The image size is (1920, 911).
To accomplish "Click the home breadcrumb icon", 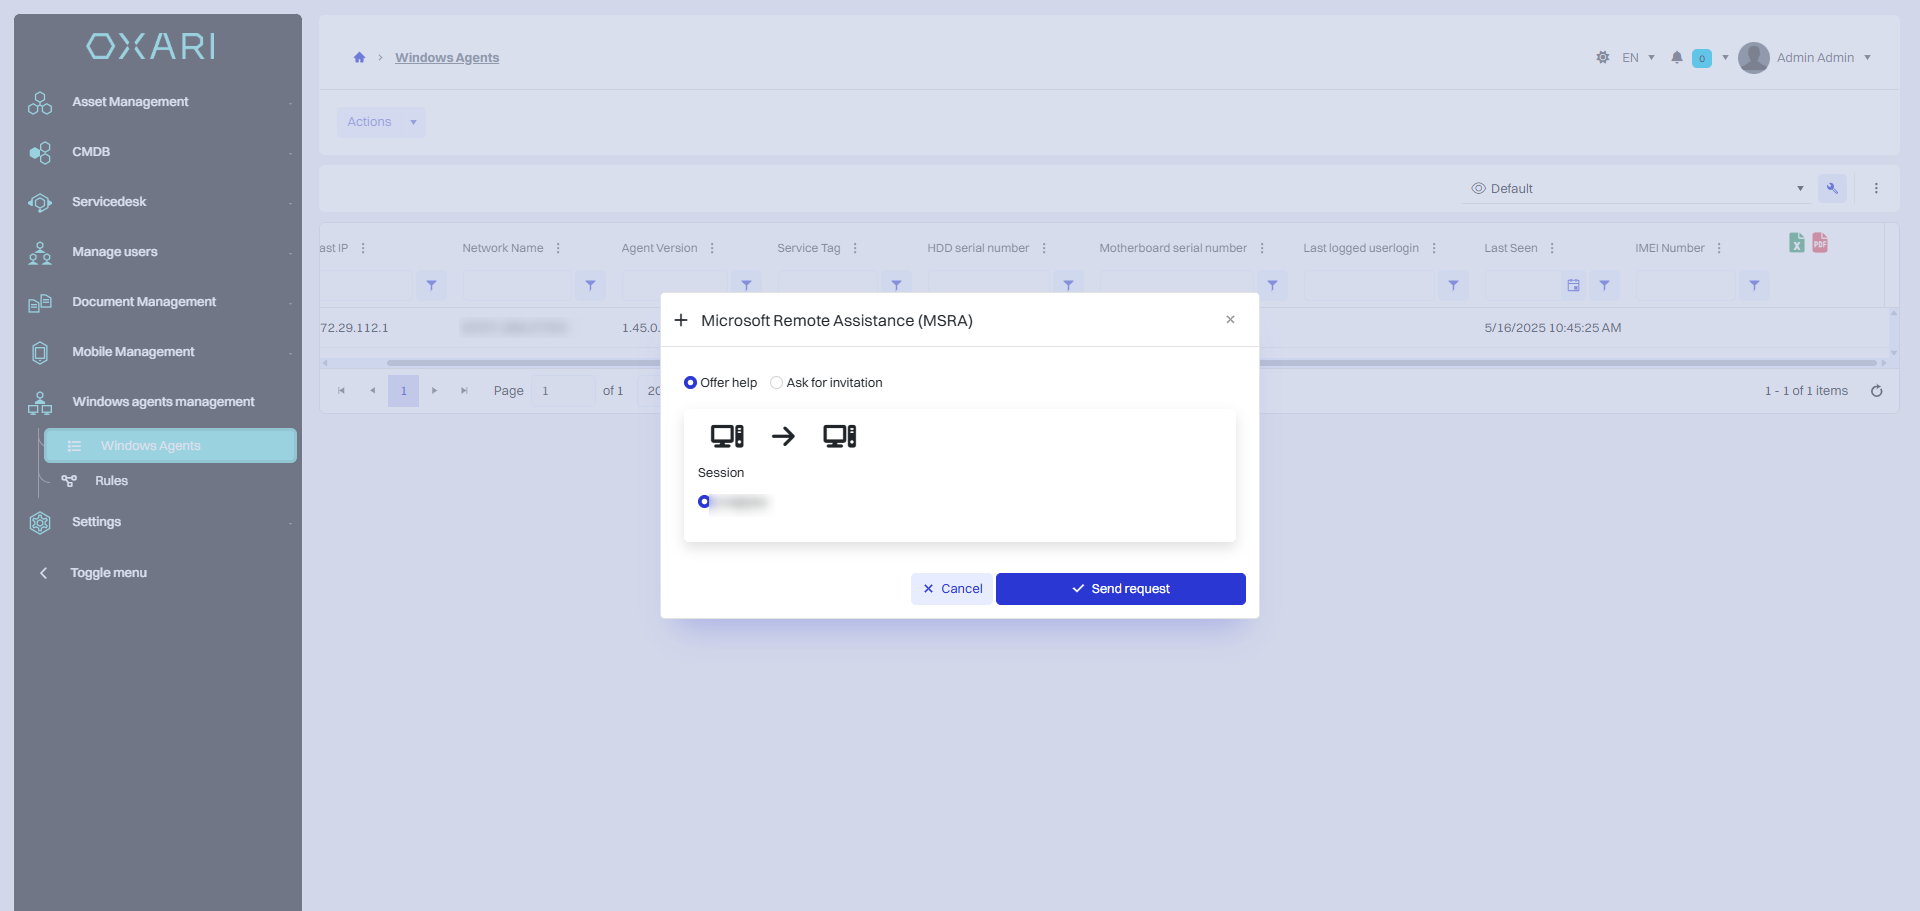I will coord(359,58).
